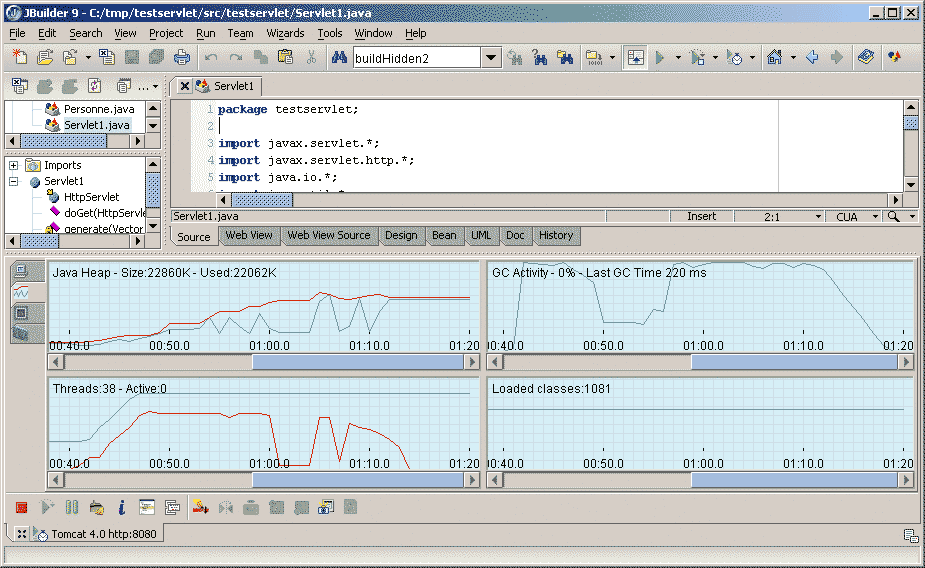This screenshot has width=925, height=568.
Task: Open the Wizards menu
Action: click(x=285, y=33)
